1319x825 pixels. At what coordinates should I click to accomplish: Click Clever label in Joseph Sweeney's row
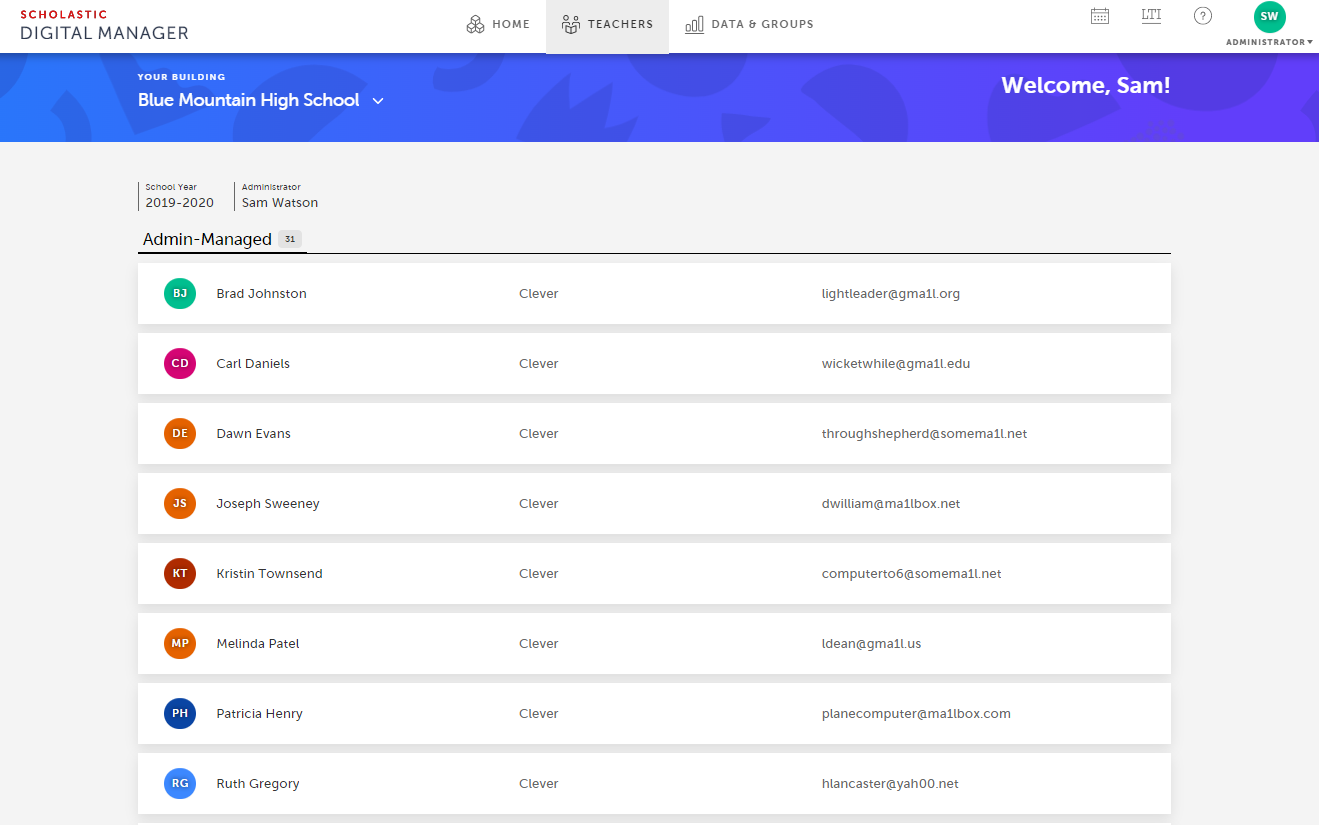(539, 504)
